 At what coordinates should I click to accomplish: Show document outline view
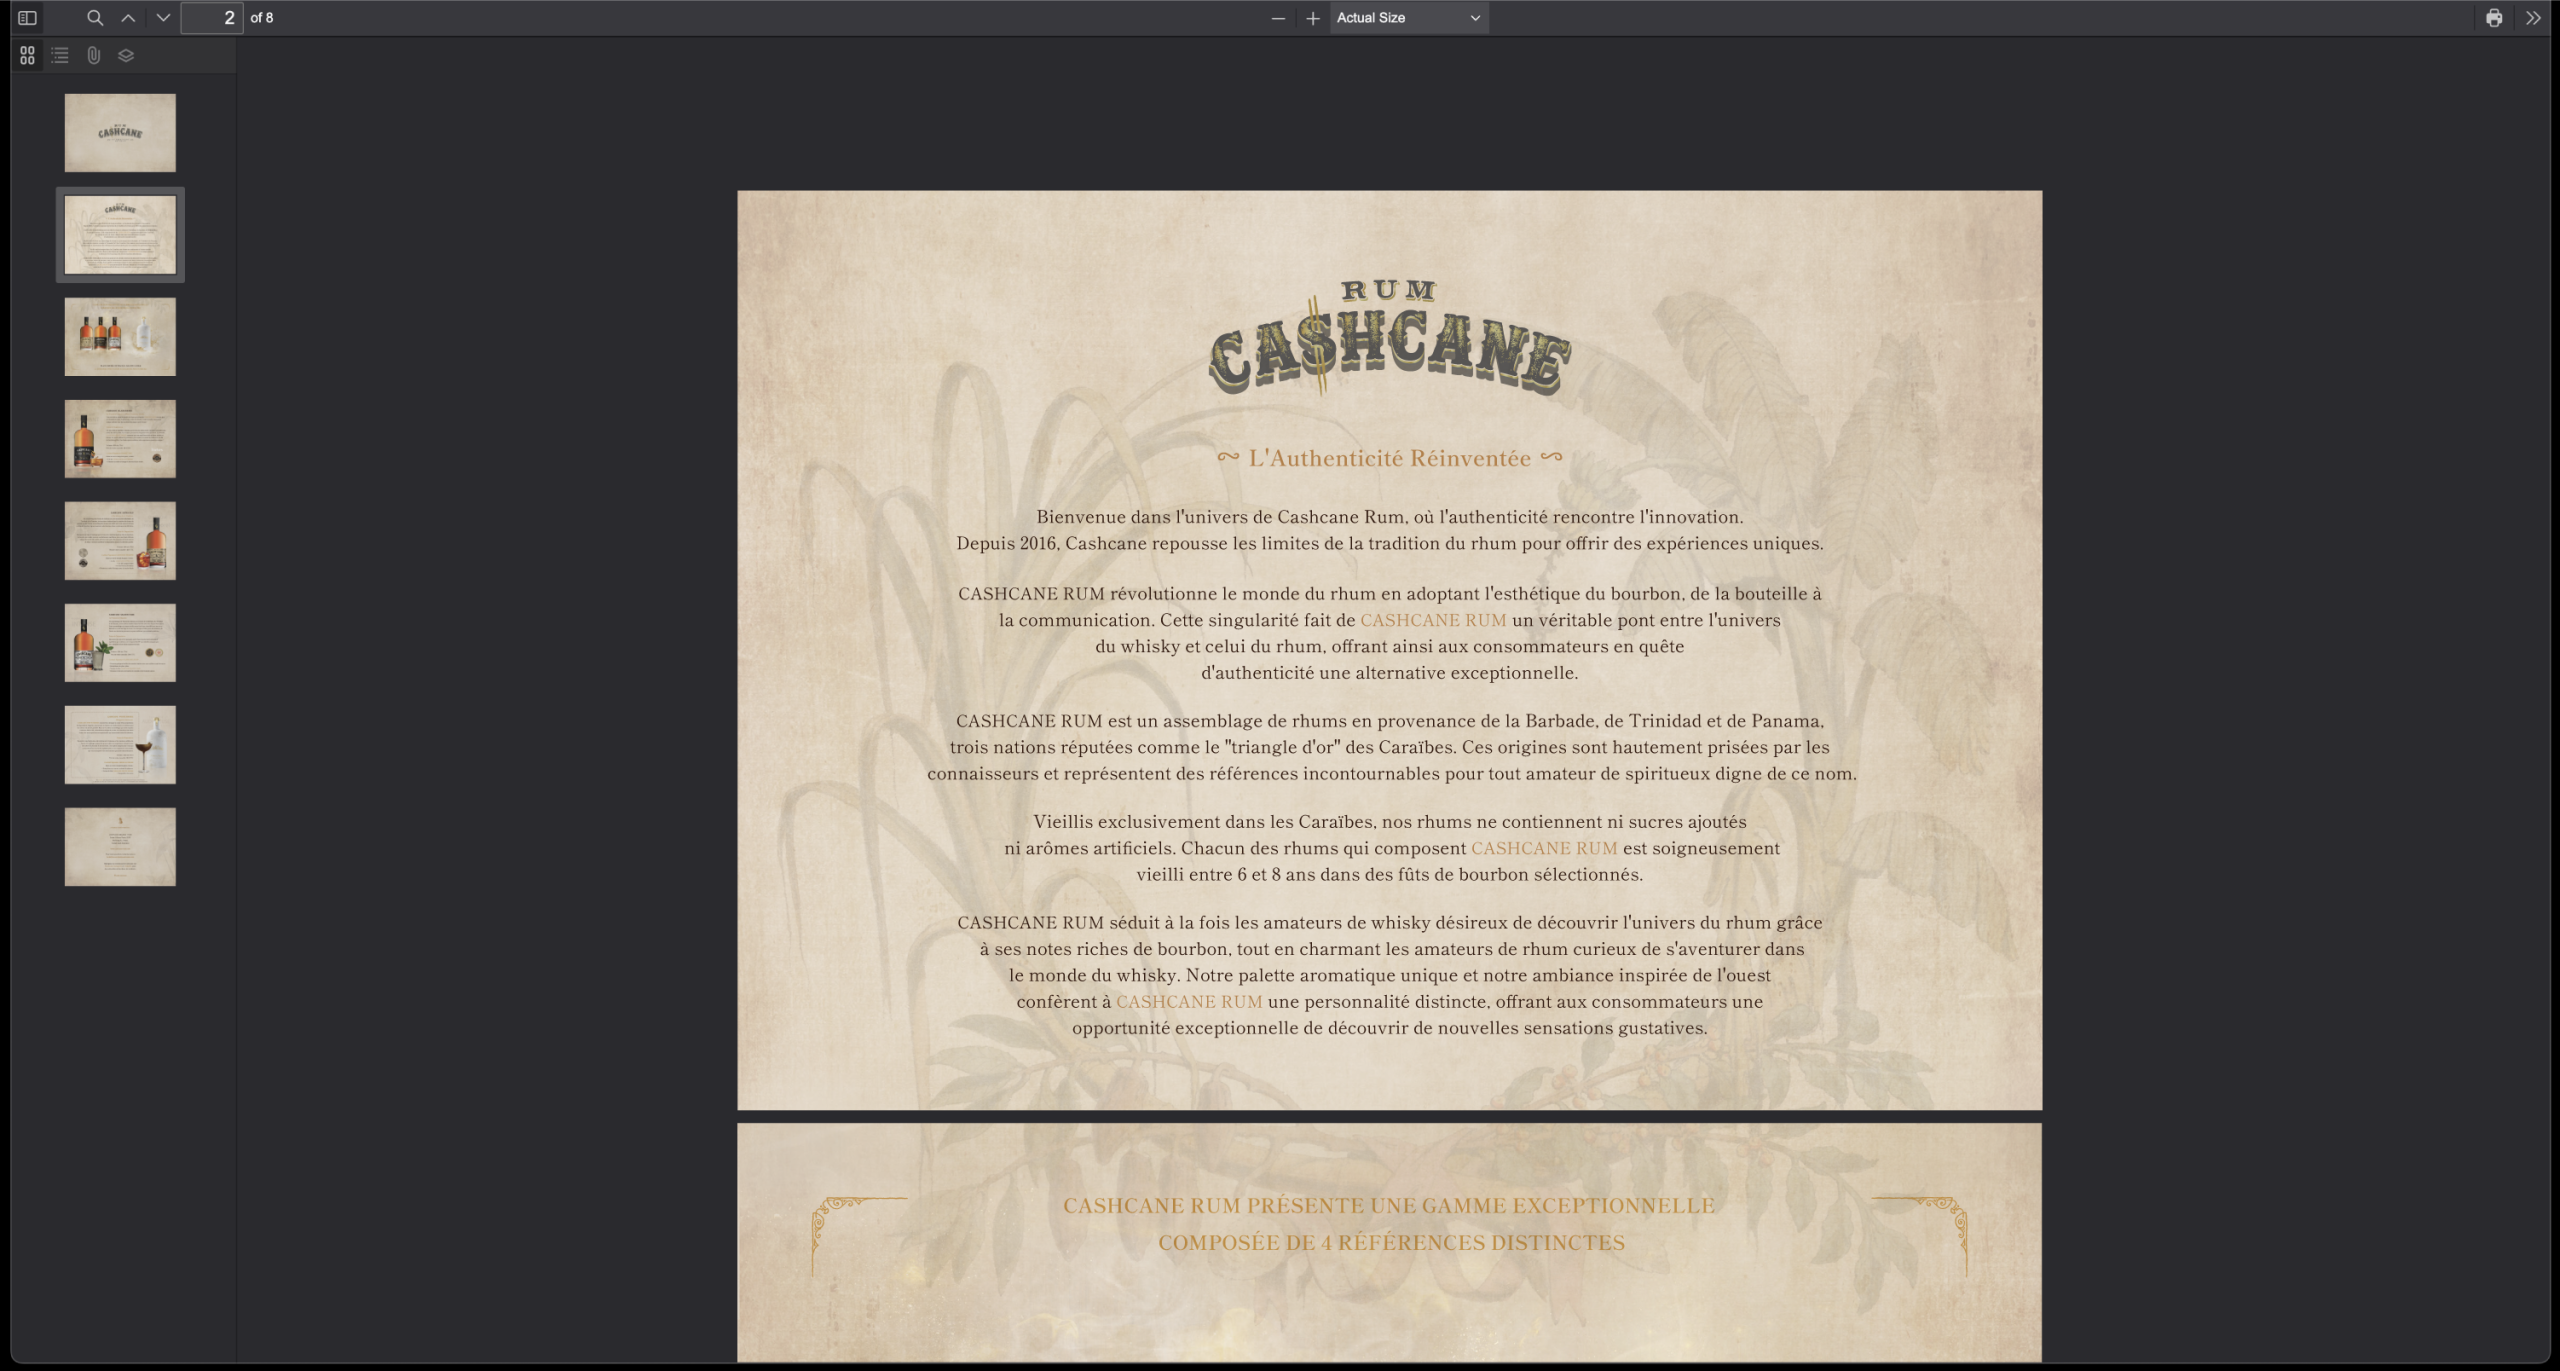(x=60, y=56)
